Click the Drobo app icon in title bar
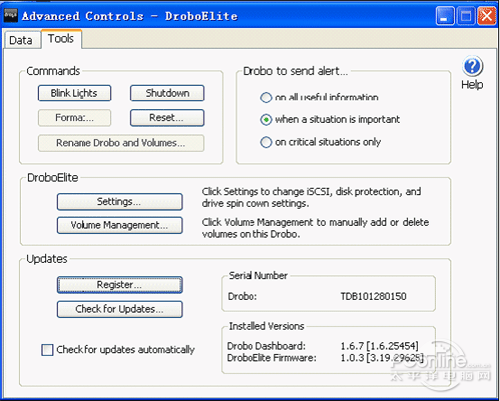 (x=10, y=15)
